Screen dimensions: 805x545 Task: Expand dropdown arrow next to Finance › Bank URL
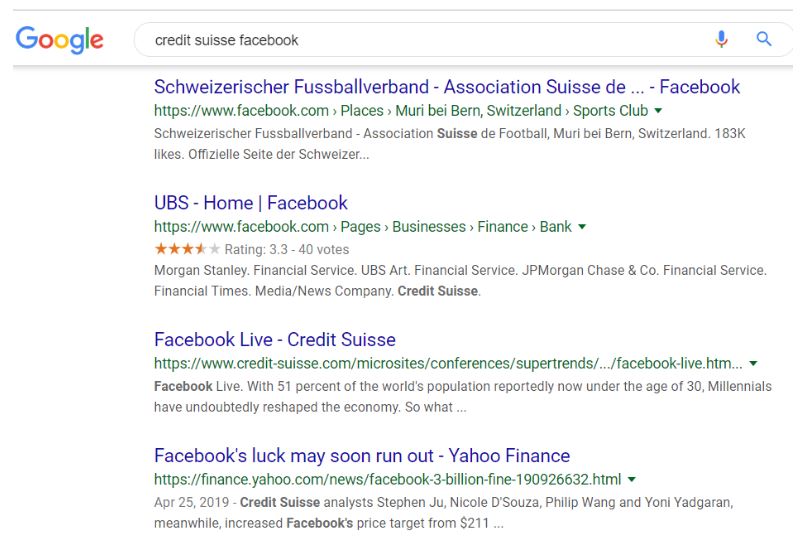(582, 226)
